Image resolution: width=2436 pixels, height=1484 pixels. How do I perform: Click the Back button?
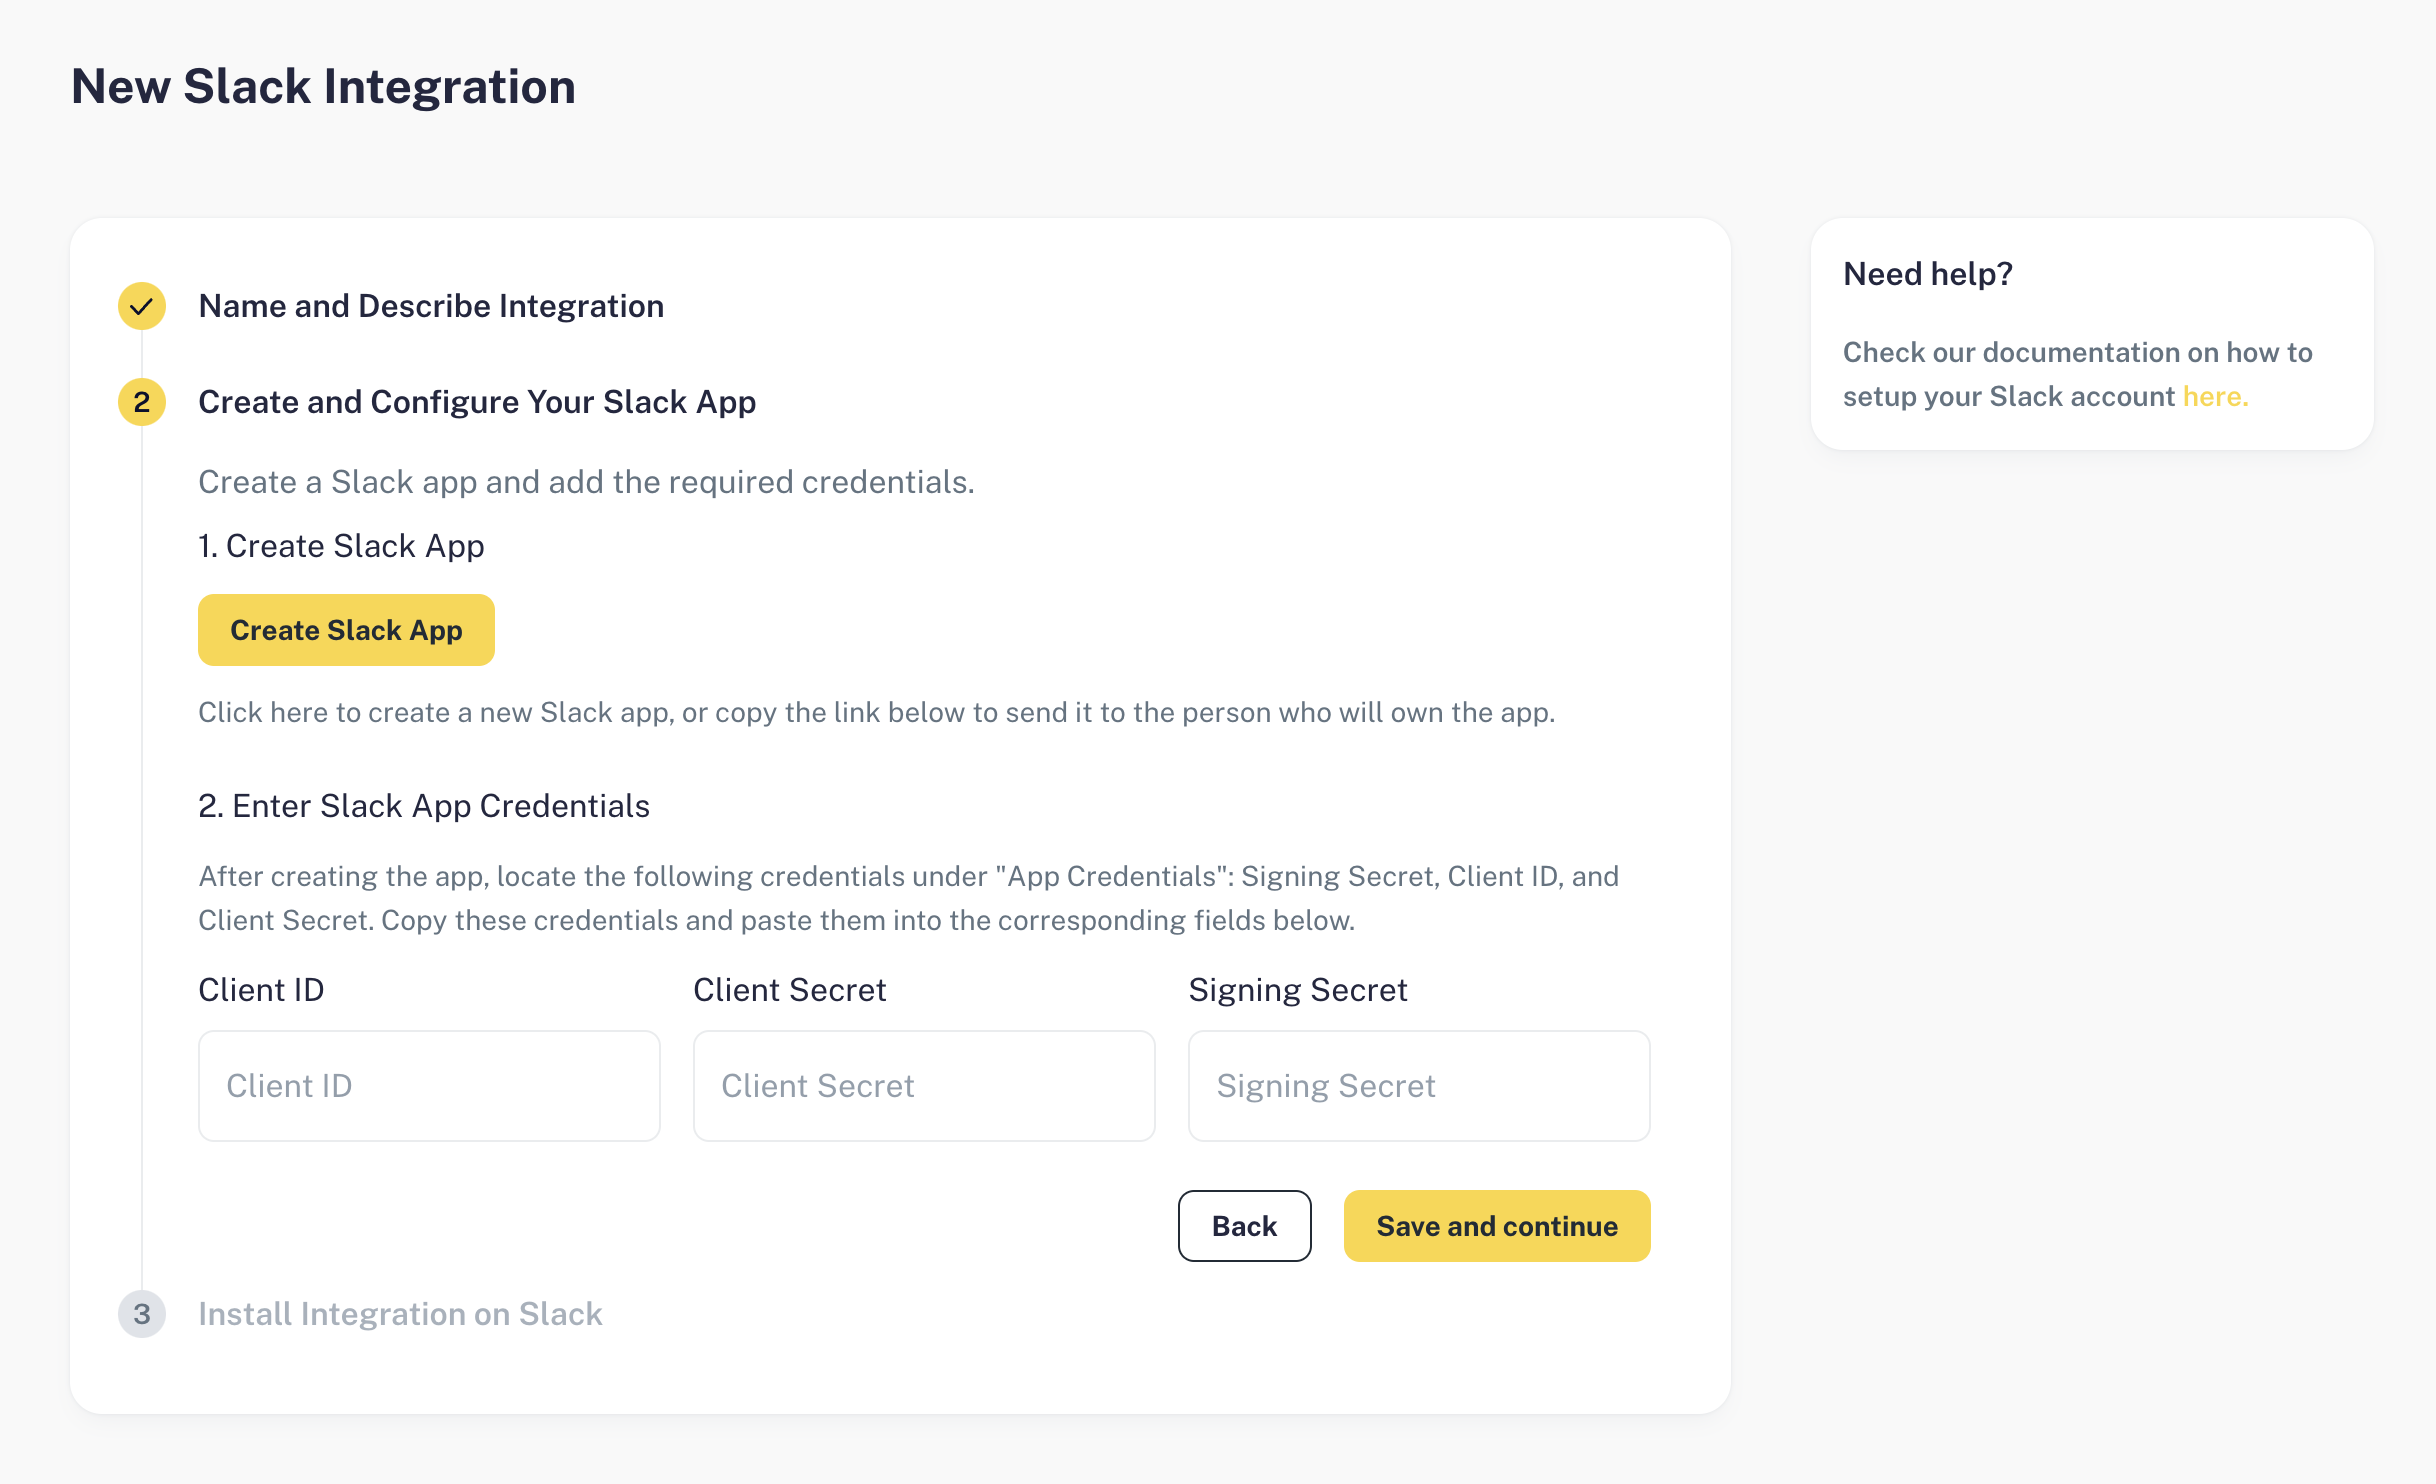(x=1245, y=1226)
